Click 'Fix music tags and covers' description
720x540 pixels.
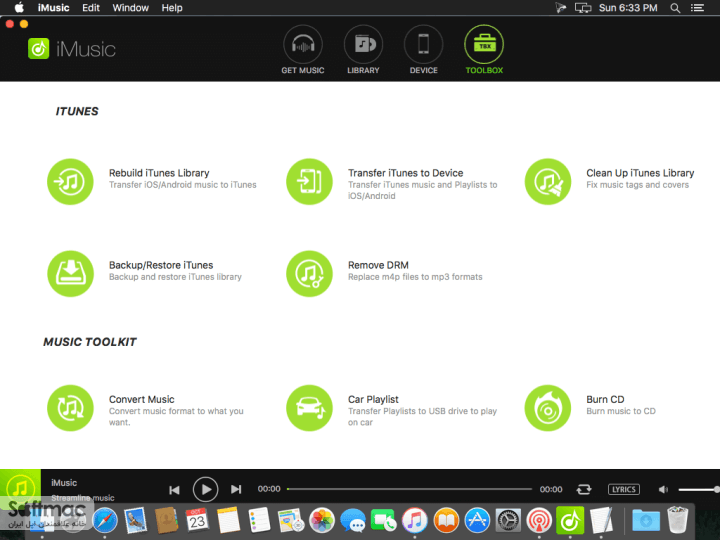click(637, 185)
